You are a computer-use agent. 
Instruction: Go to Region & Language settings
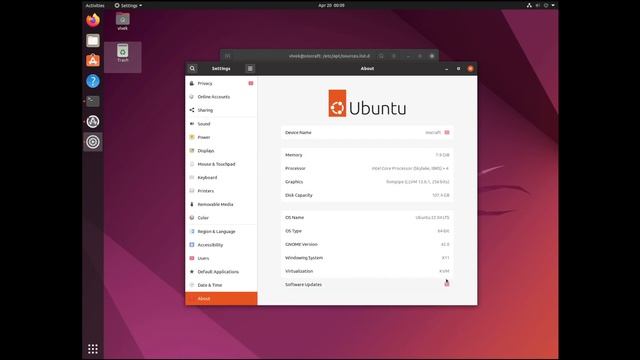click(221, 231)
